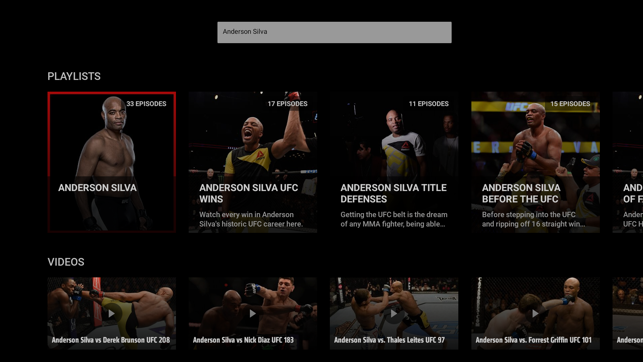Viewport: 643px width, 362px height.
Task: Open Anderson Silva UFC Wins playlist
Action: click(x=253, y=162)
